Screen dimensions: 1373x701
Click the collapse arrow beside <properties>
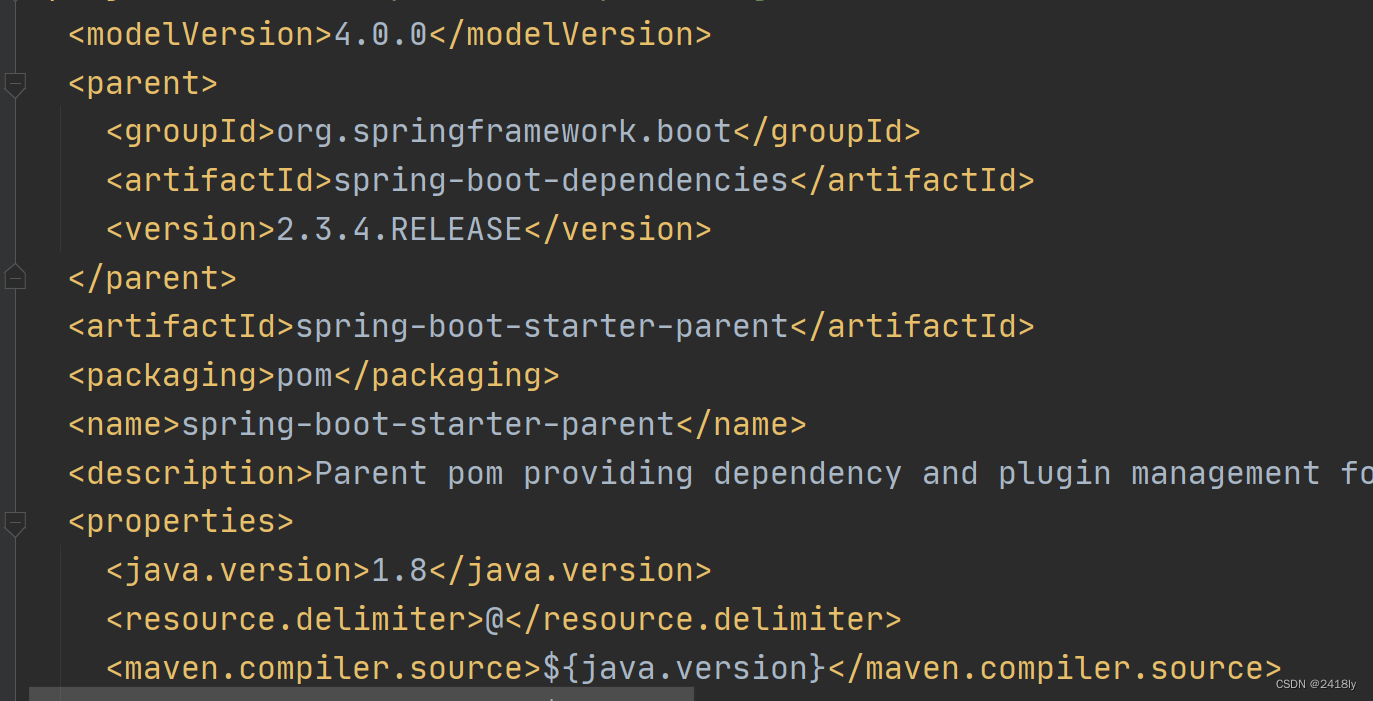(x=15, y=522)
